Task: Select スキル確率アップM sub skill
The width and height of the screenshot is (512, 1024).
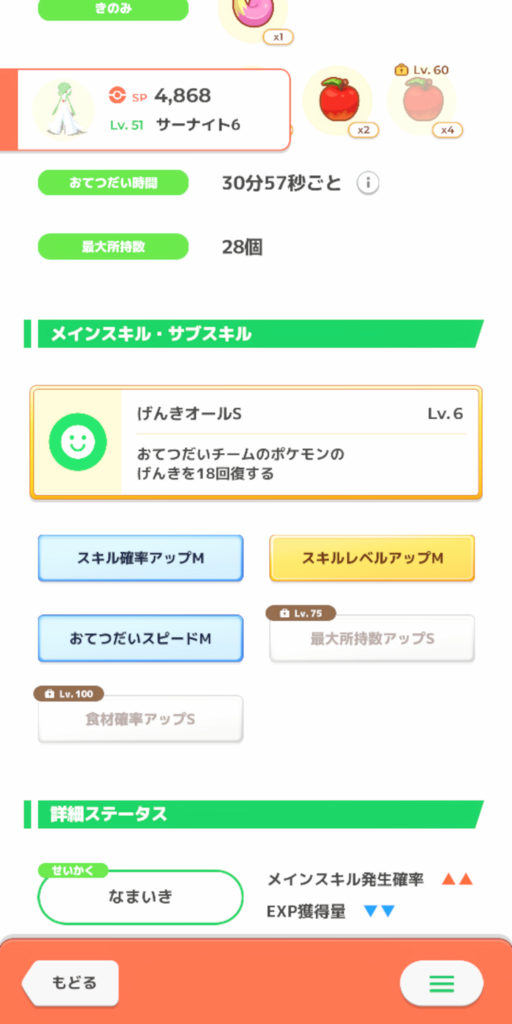Action: (x=140, y=558)
